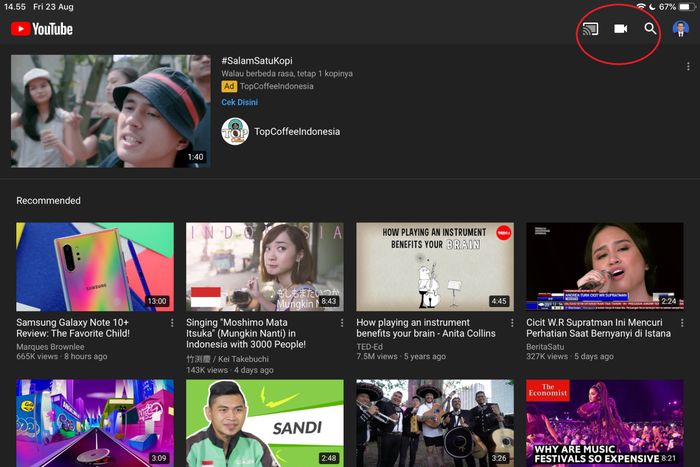Open How playing an instrument benefits title
700x467 pixels.
426,328
